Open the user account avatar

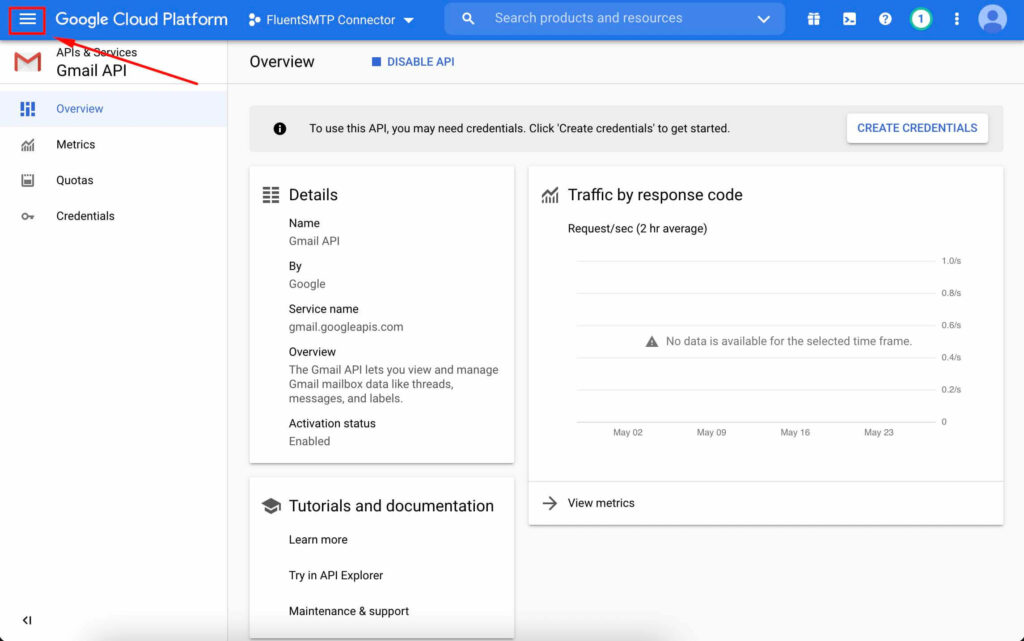[x=992, y=19]
